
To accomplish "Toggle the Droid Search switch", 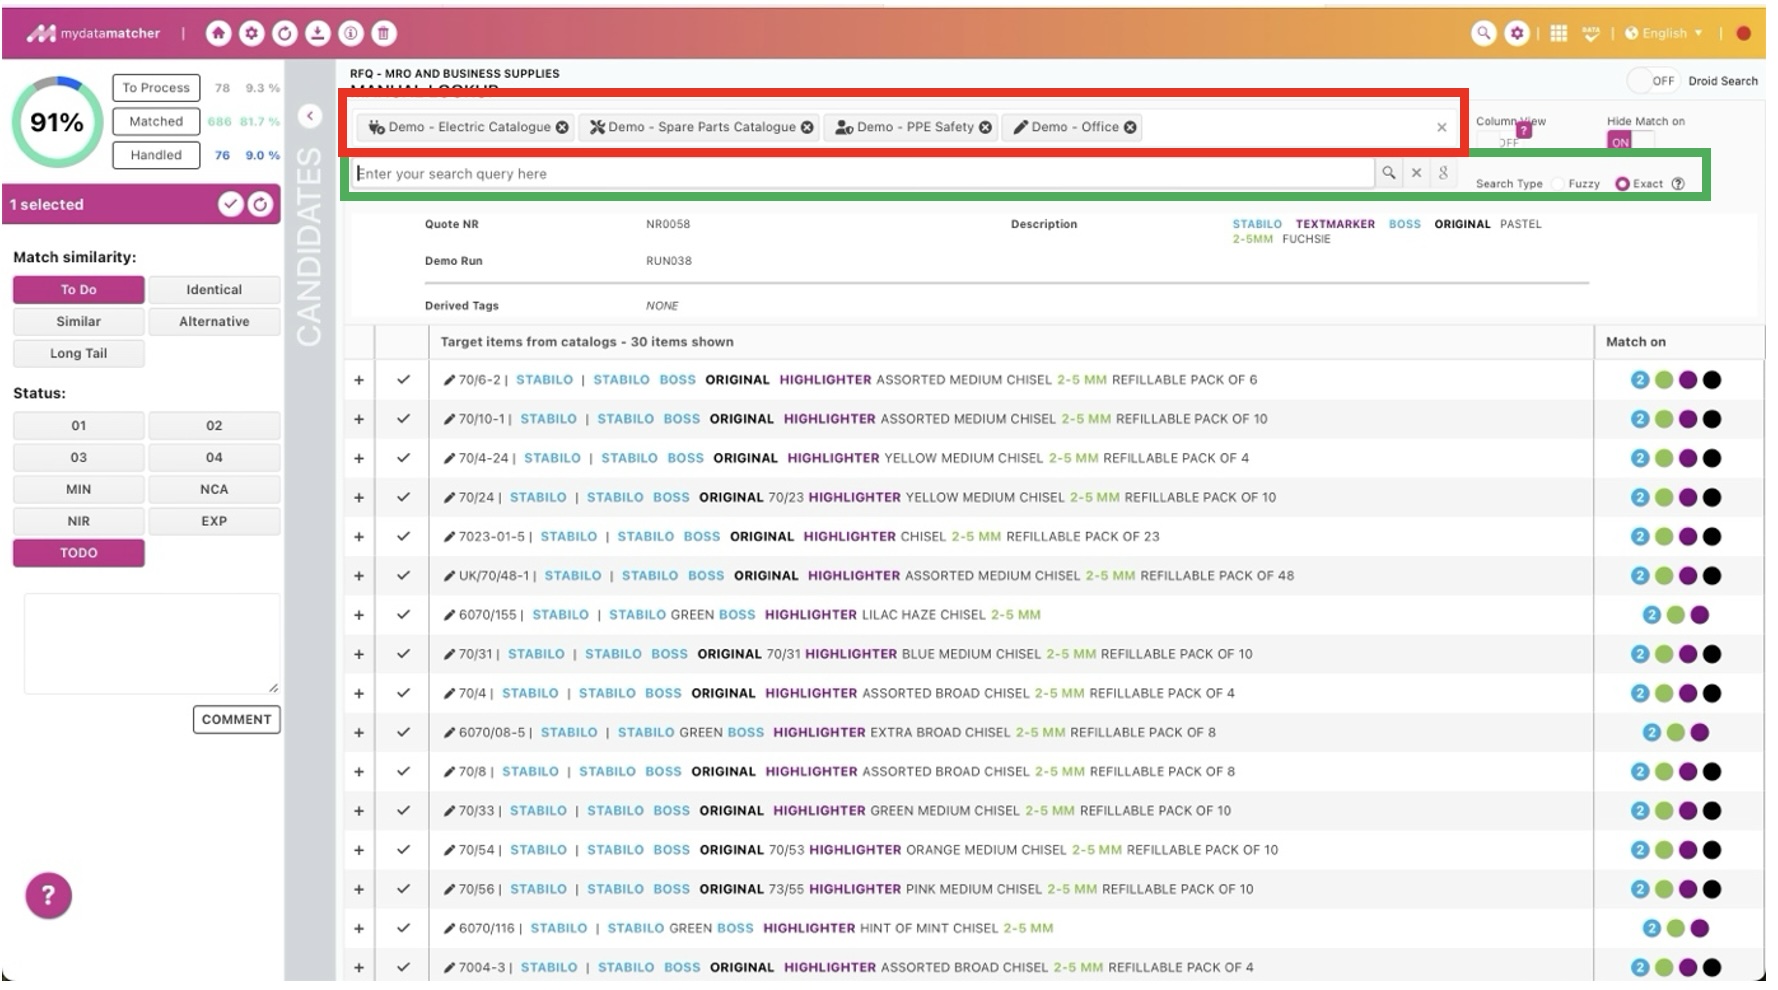I will [x=1652, y=81].
